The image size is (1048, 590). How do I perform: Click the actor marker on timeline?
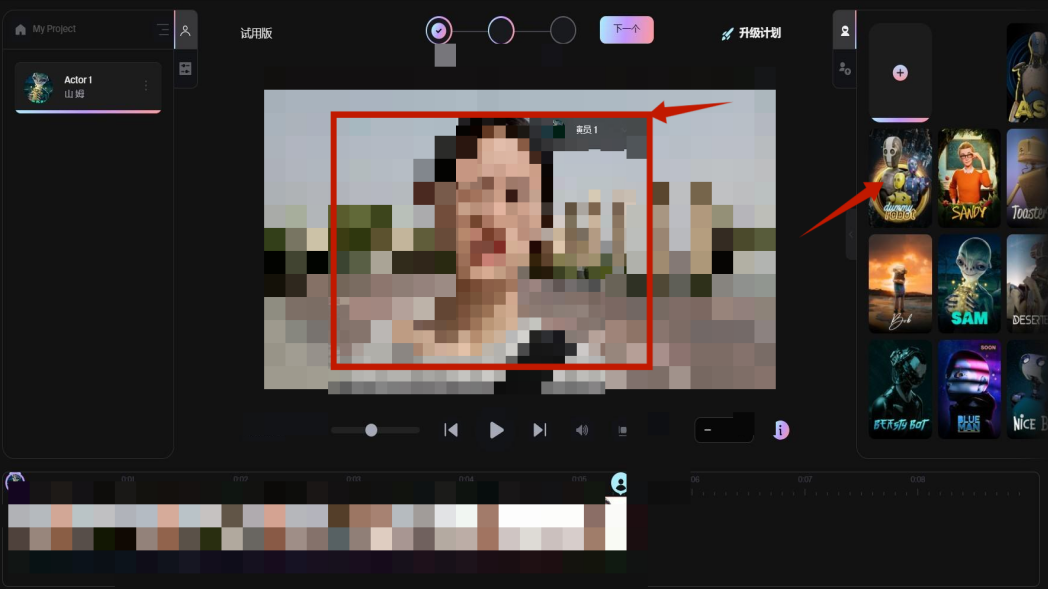pyautogui.click(x=619, y=484)
